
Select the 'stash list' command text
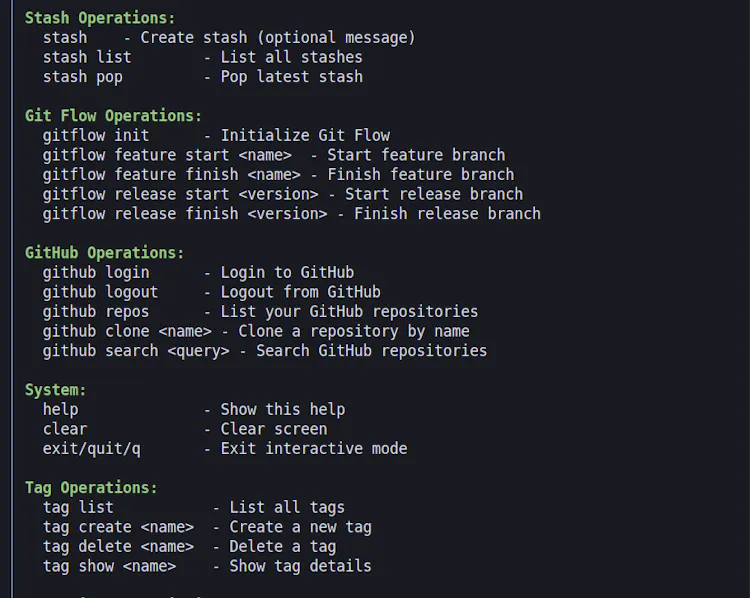[87, 57]
